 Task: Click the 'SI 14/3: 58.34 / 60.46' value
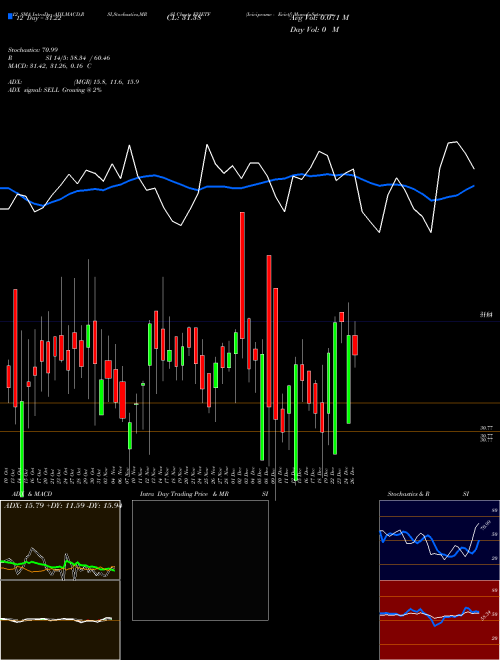point(78,58)
